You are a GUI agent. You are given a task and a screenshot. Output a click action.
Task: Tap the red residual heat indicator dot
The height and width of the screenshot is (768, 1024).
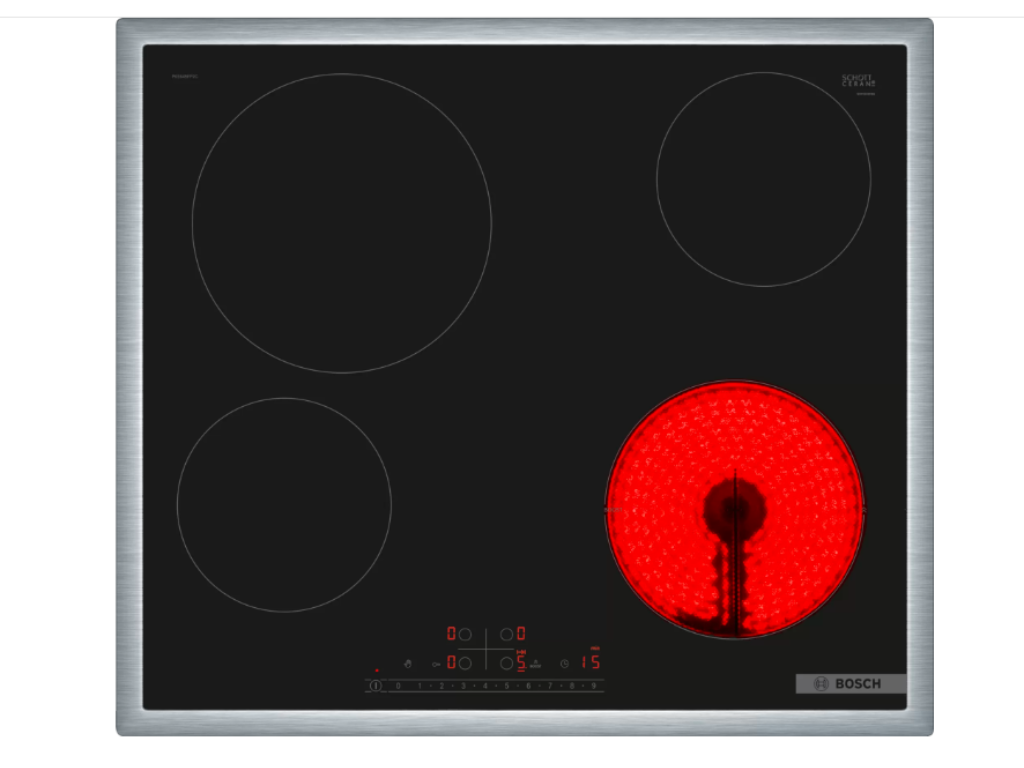click(376, 670)
